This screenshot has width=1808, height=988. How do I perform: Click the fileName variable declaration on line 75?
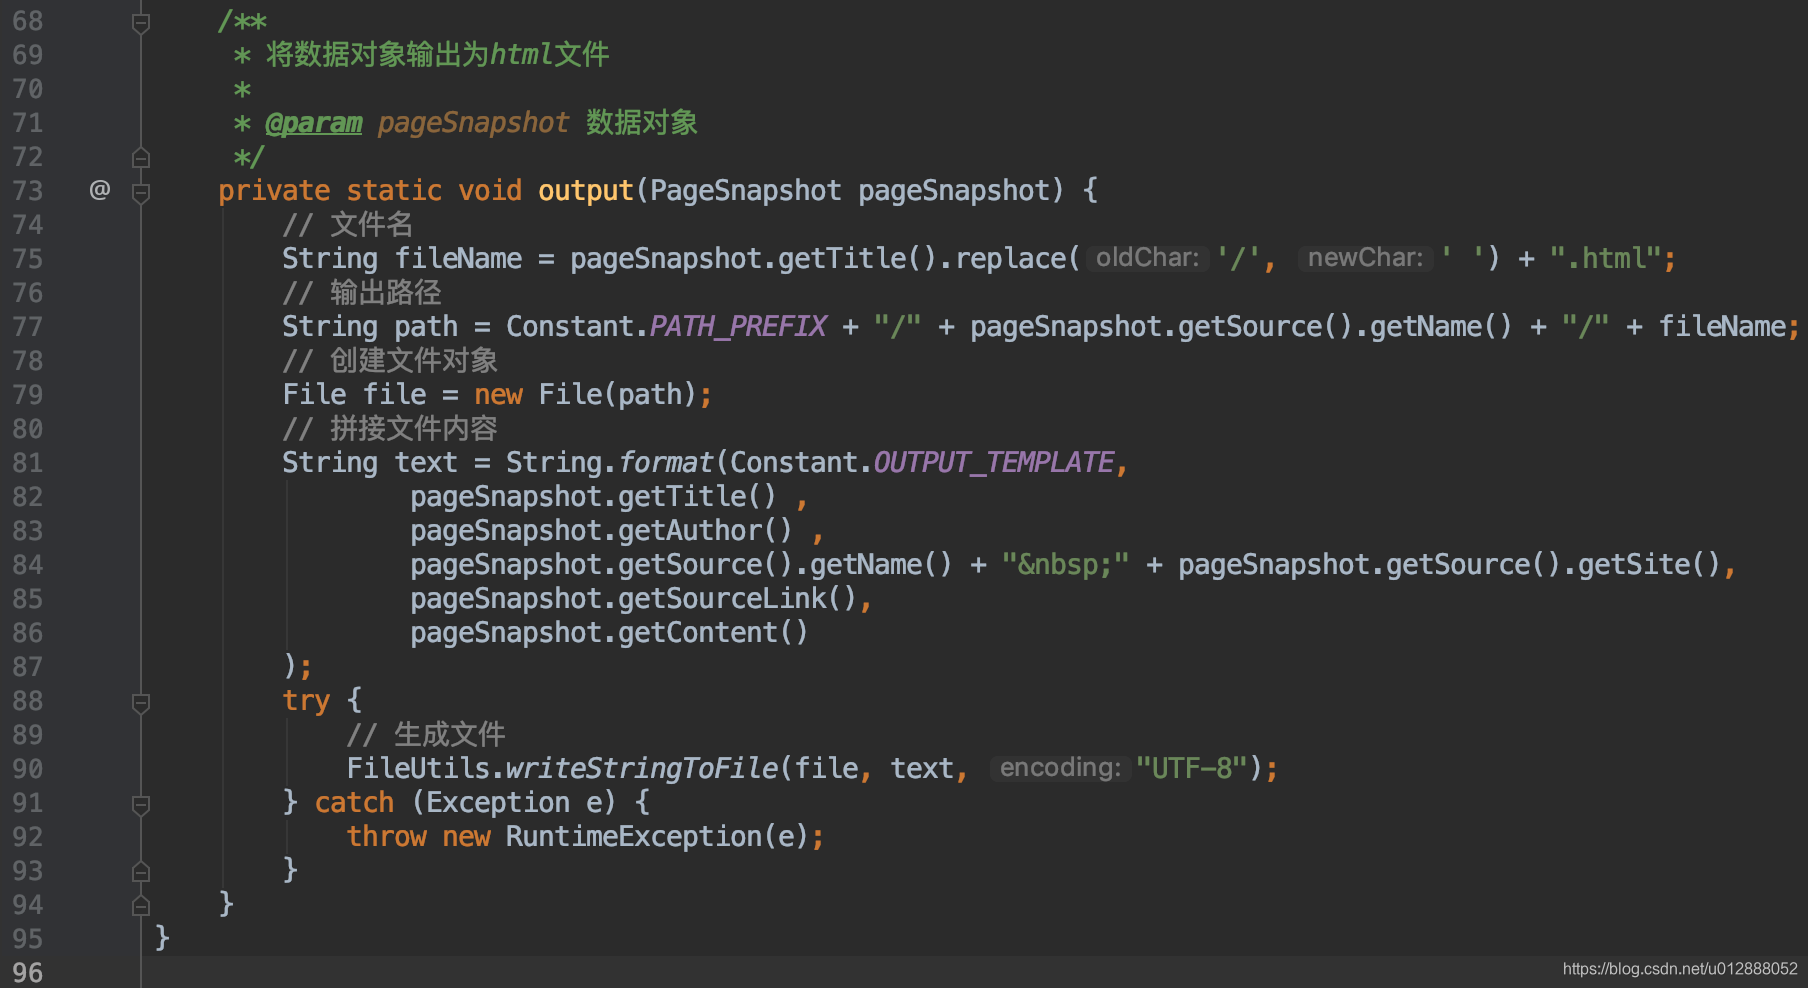point(458,259)
